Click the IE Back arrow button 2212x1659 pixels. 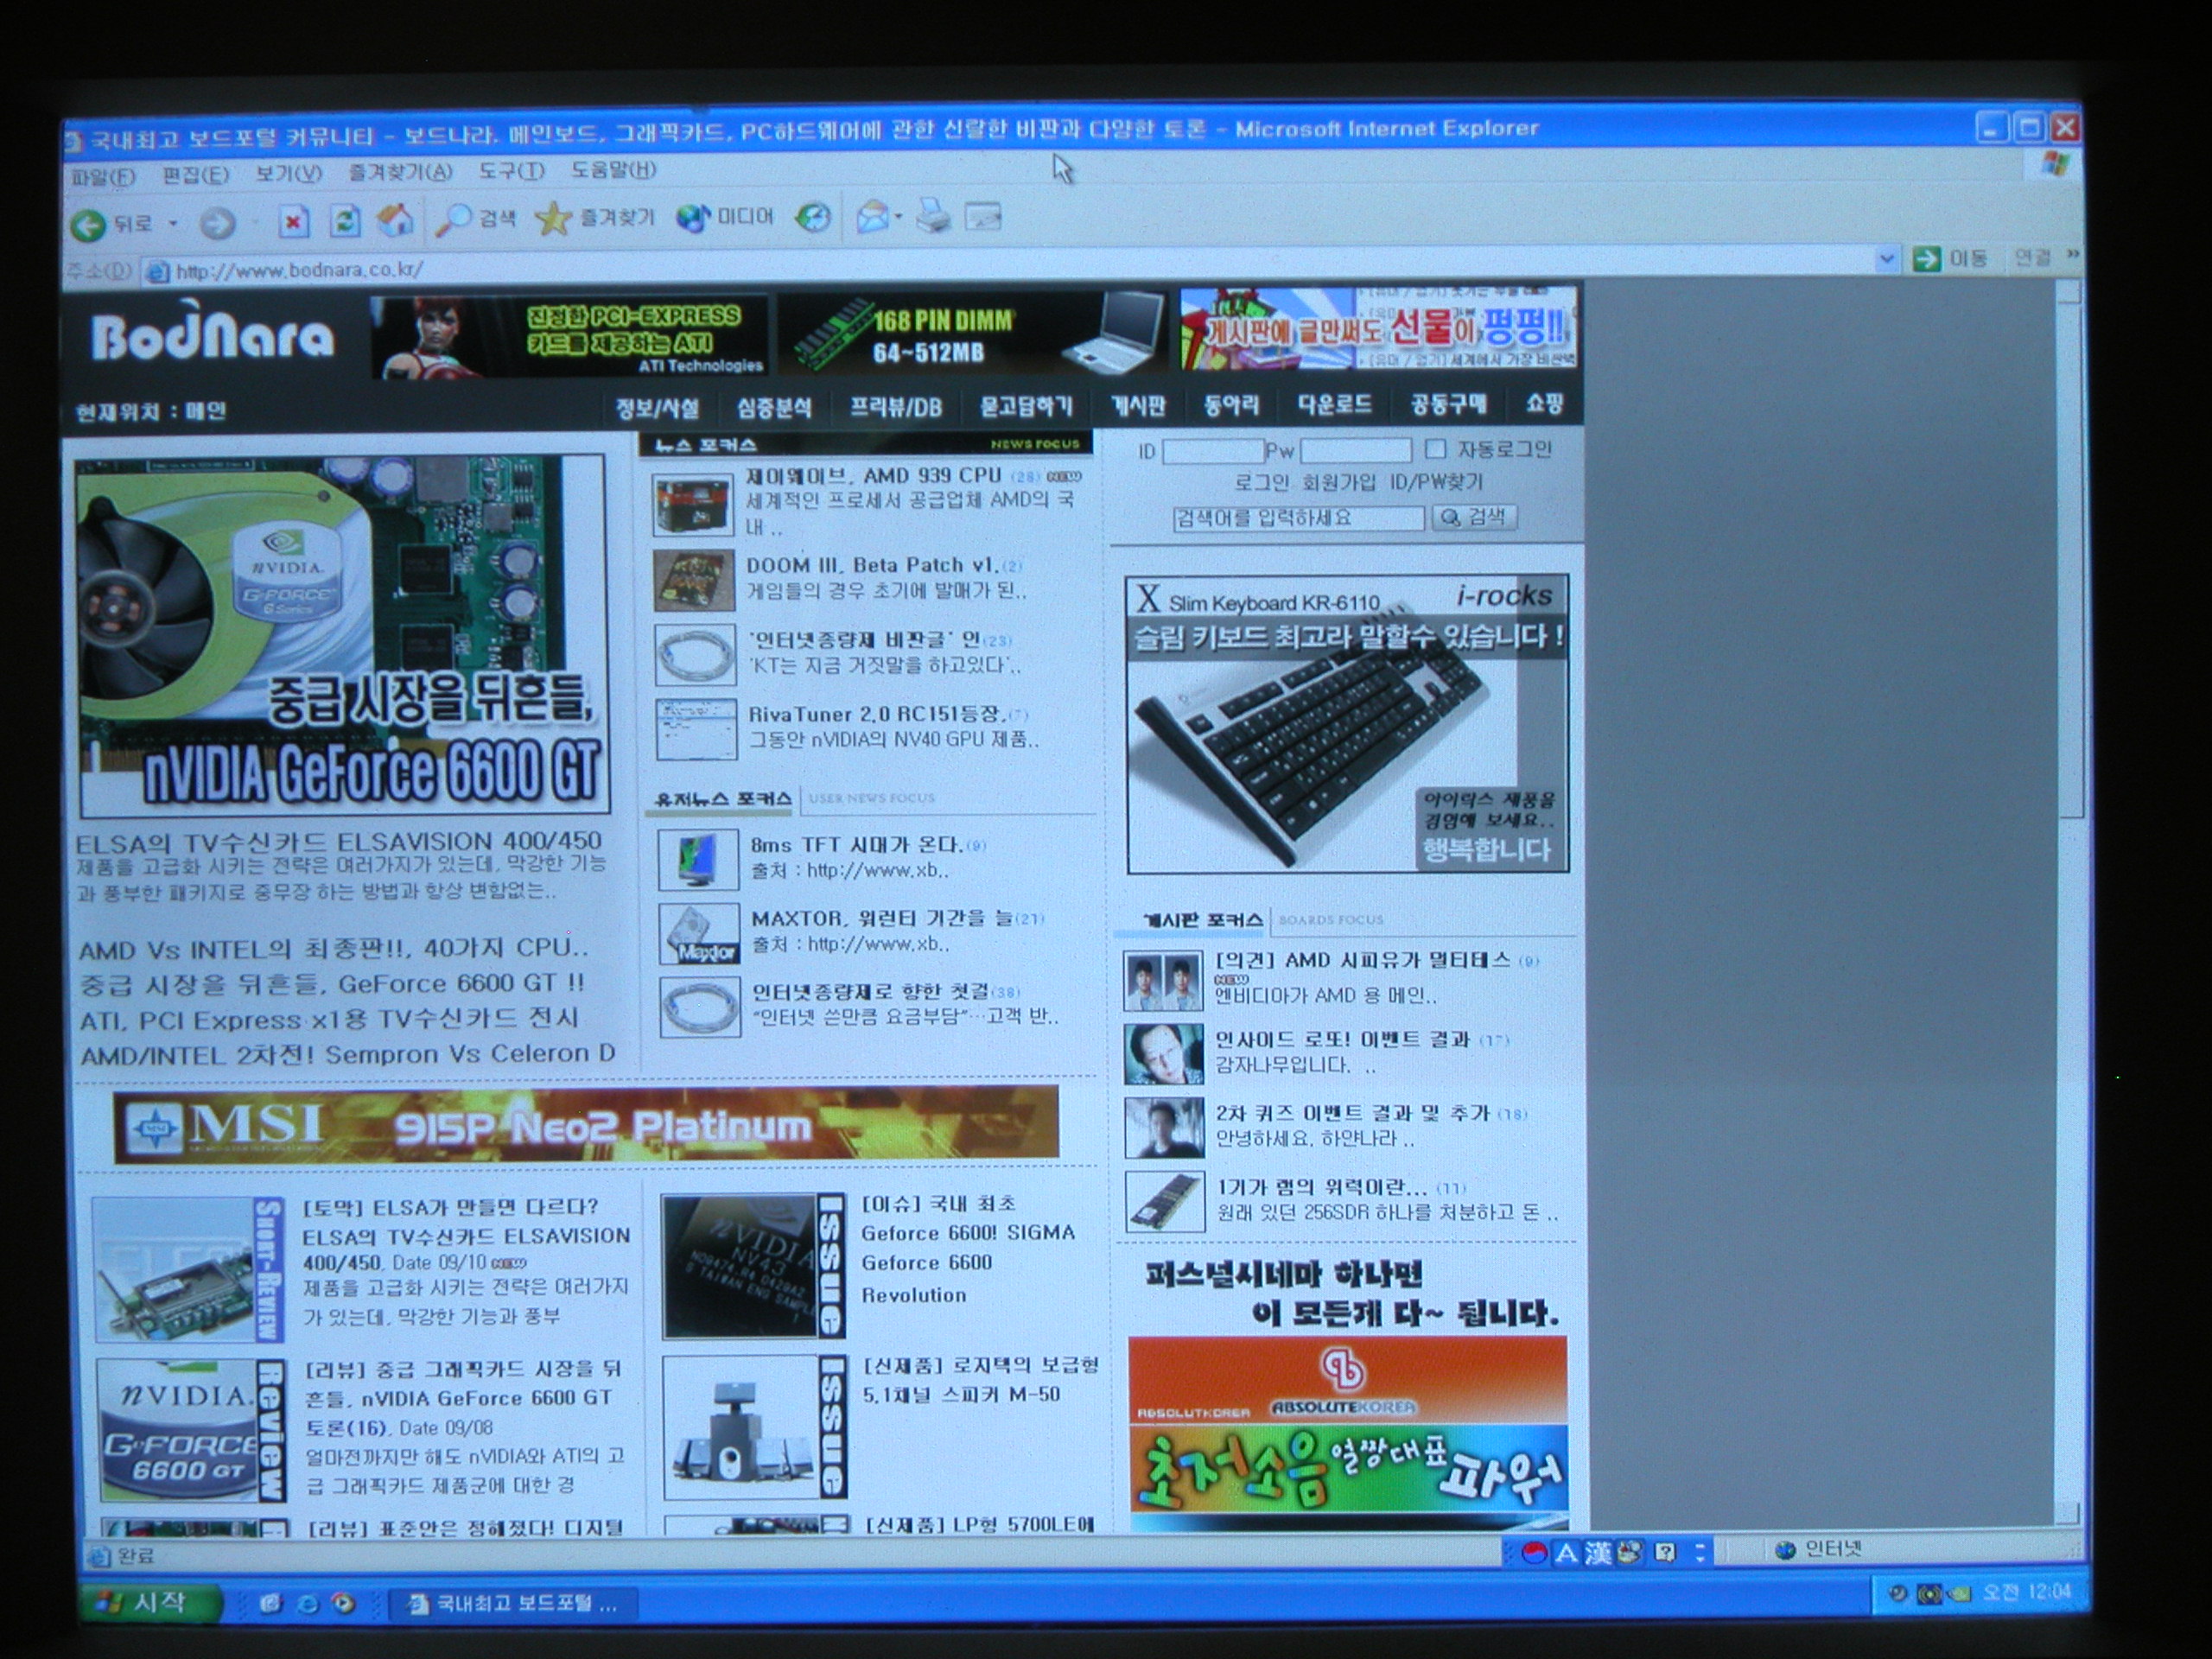[89, 224]
